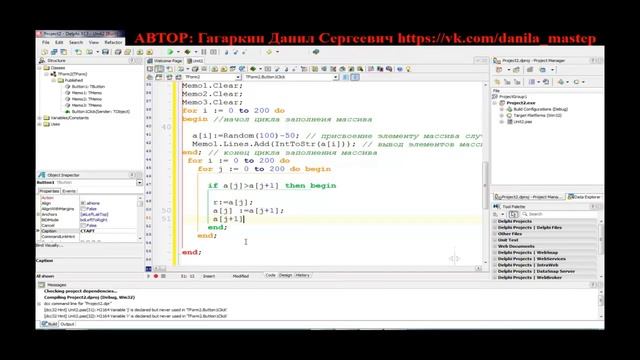The width and height of the screenshot is (640, 360).
Task: Open the Edit menu
Action: (x=59, y=42)
